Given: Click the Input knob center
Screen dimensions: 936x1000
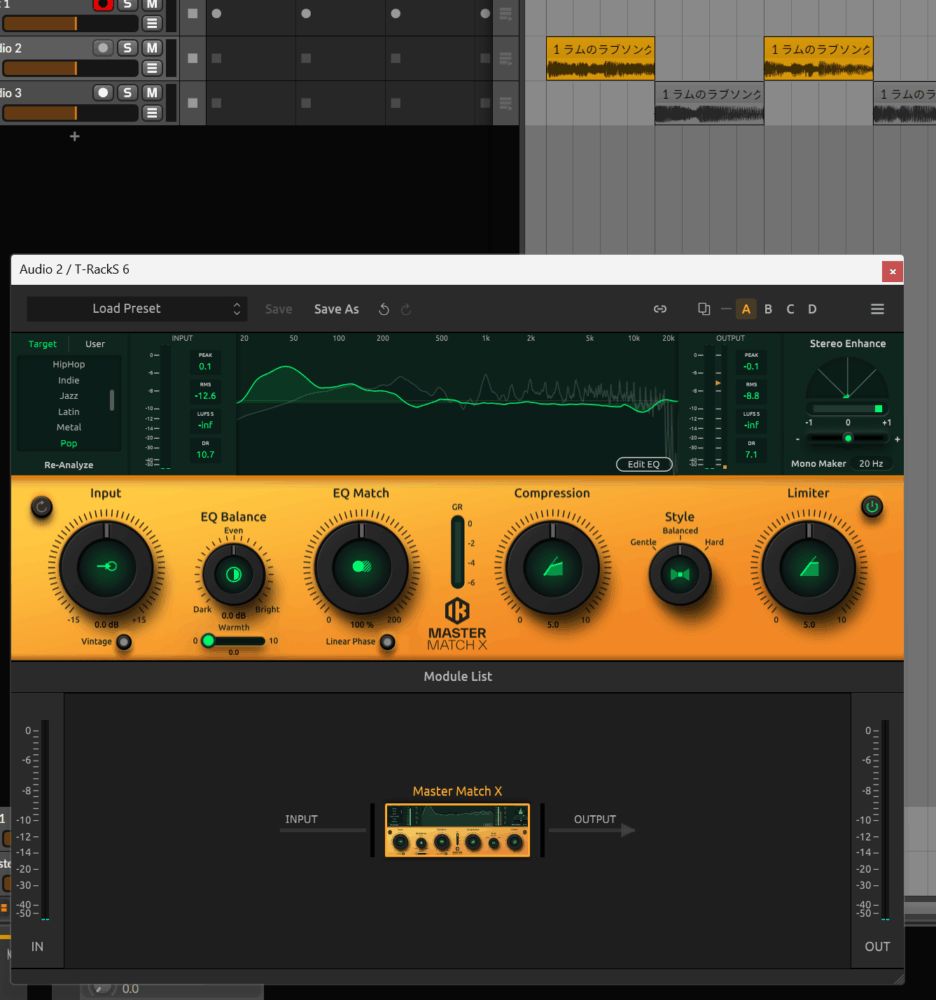Looking at the screenshot, I should point(106,566).
